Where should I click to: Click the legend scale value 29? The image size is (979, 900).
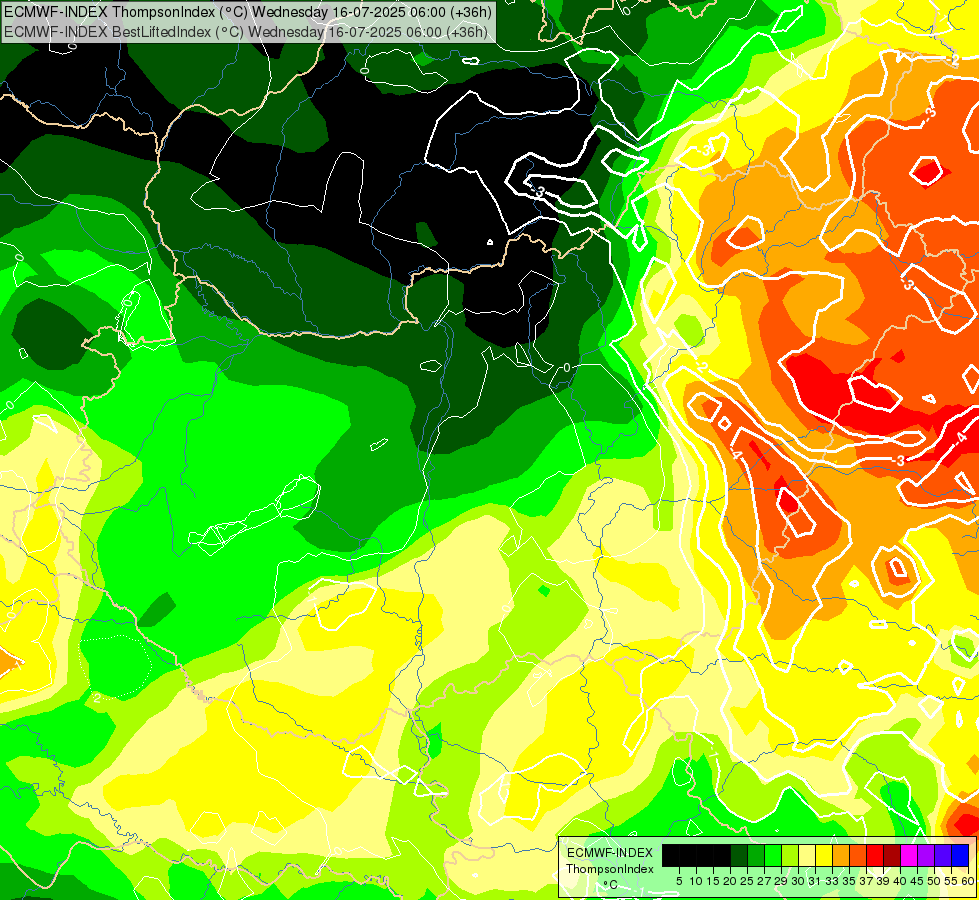point(781,881)
